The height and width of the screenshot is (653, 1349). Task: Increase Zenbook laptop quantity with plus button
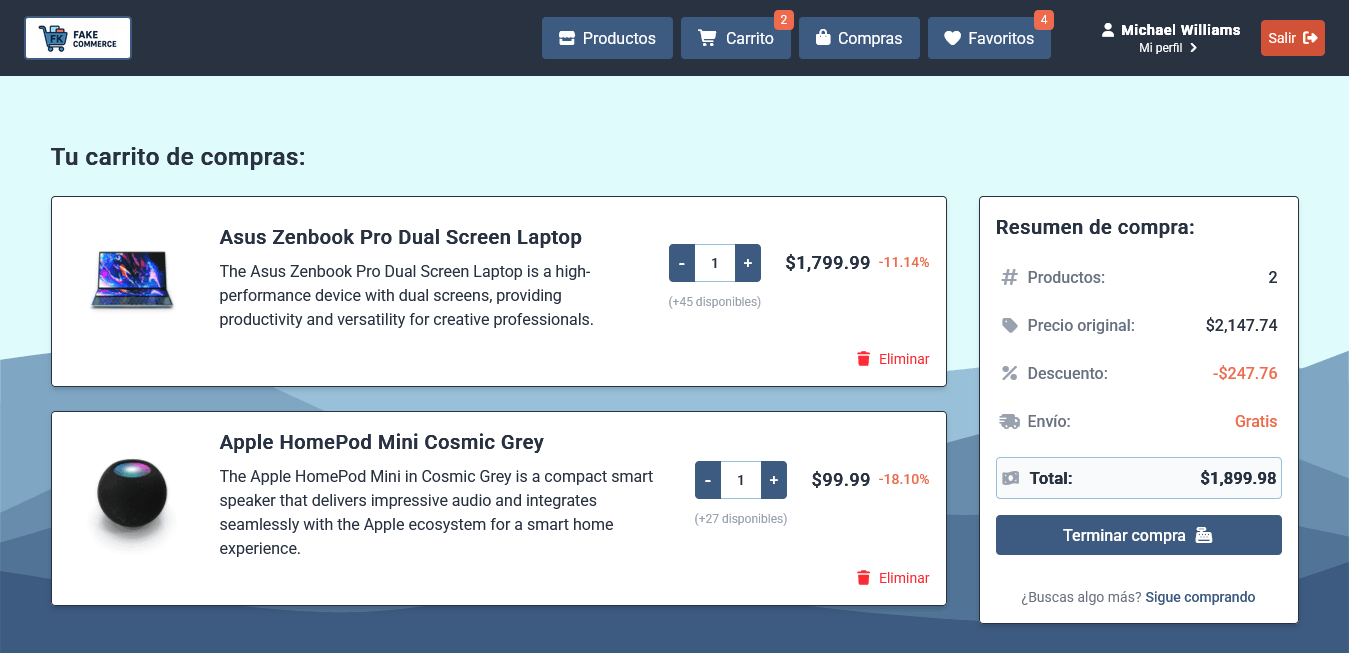747,262
